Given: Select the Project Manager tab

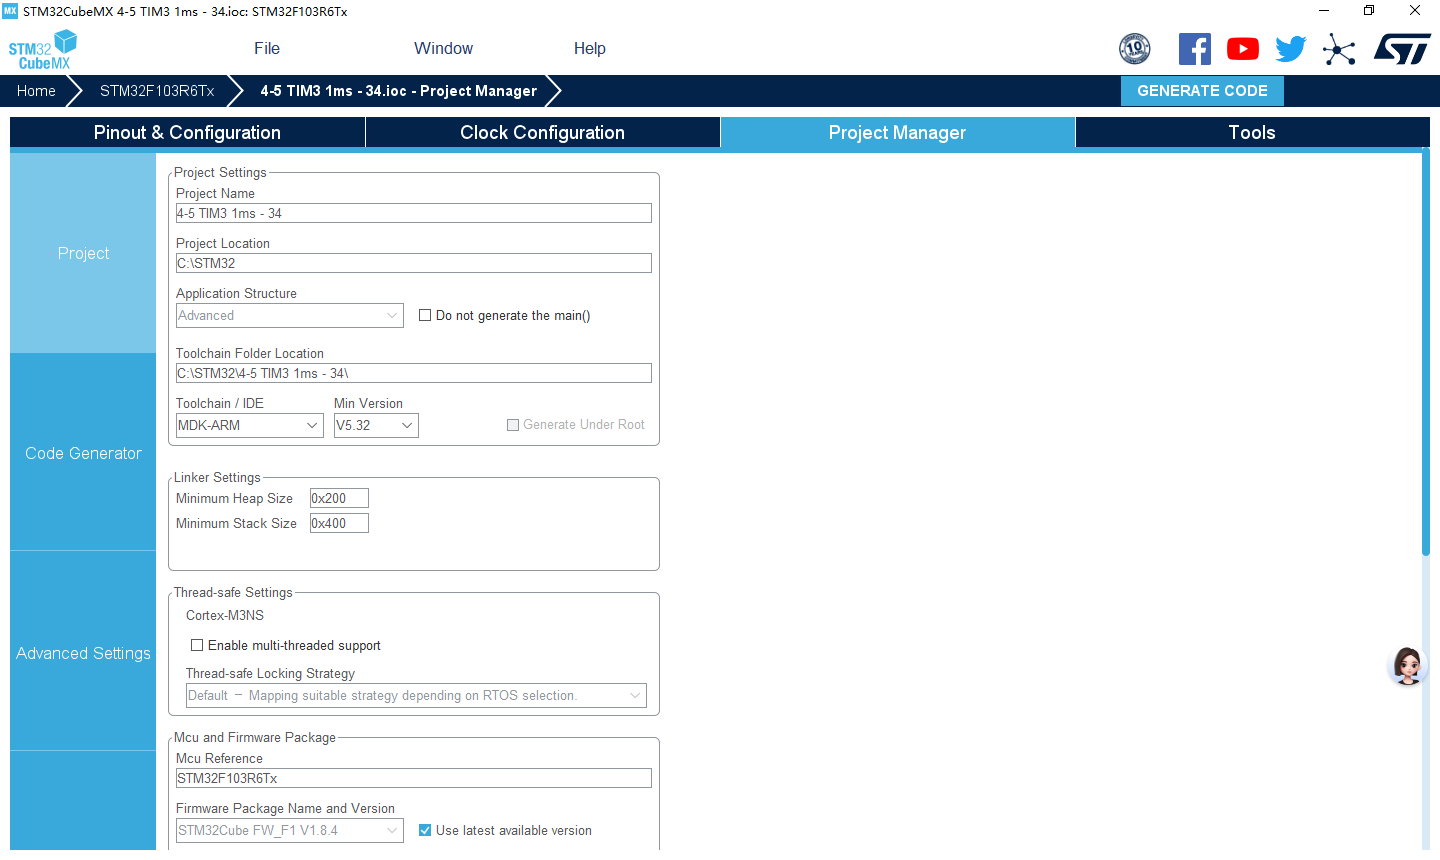Looking at the screenshot, I should (x=898, y=132).
